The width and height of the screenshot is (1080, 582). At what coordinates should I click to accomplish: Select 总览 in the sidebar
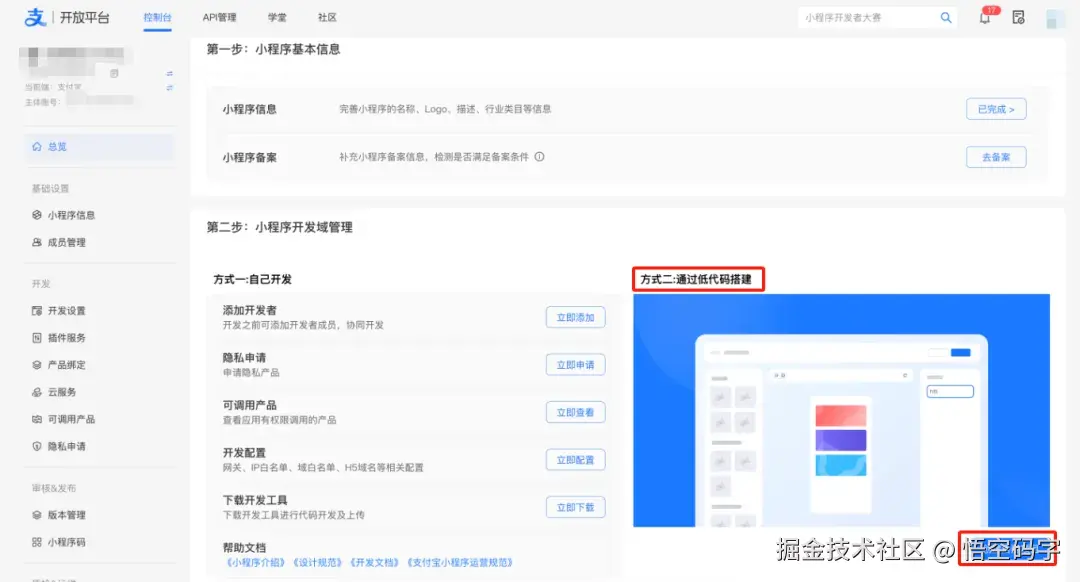click(98, 147)
